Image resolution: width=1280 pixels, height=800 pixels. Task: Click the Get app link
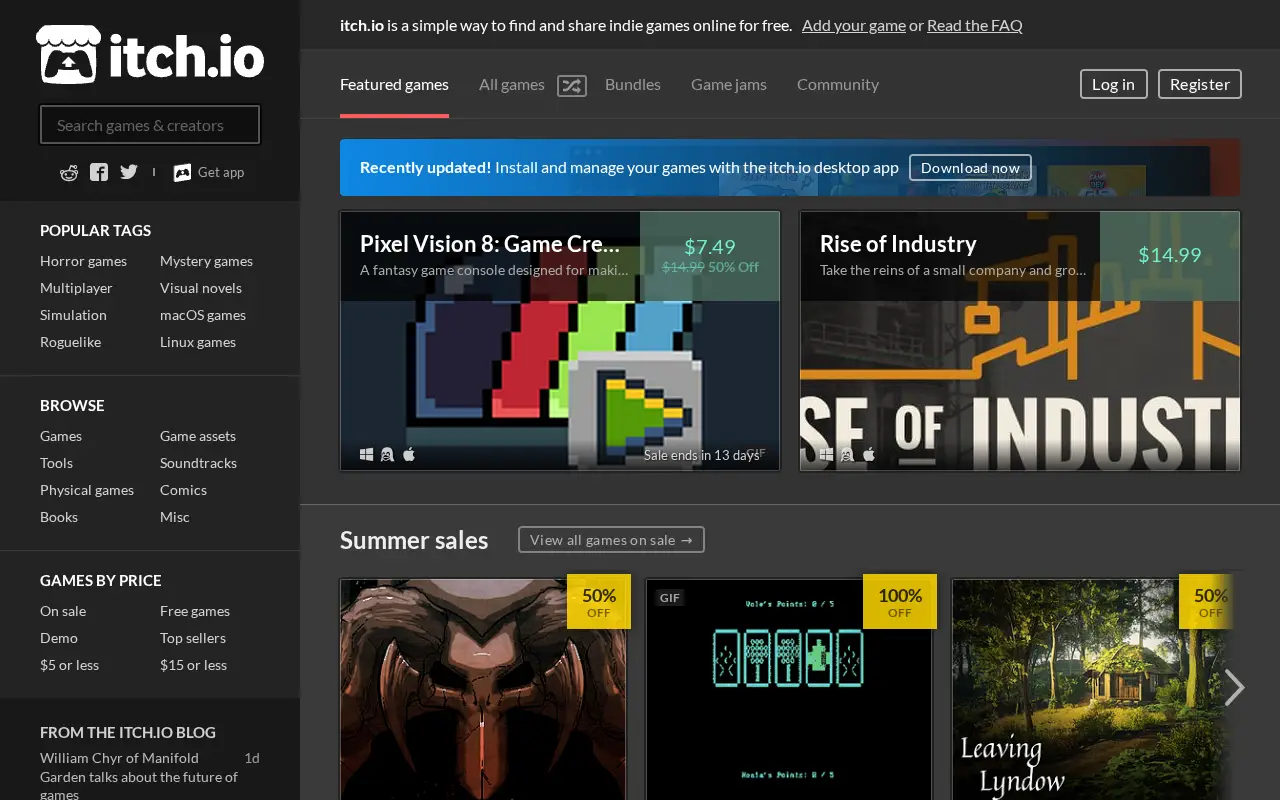coord(208,172)
